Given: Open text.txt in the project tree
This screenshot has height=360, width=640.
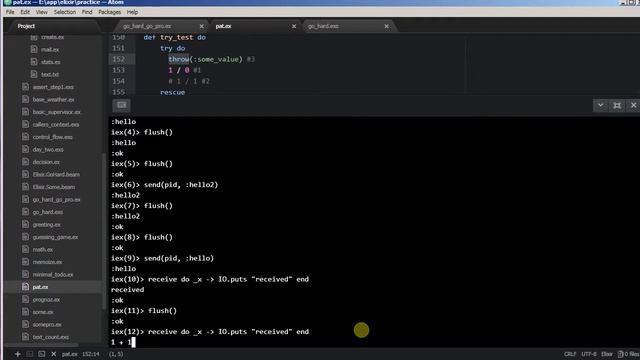Looking at the screenshot, I should (x=50, y=75).
